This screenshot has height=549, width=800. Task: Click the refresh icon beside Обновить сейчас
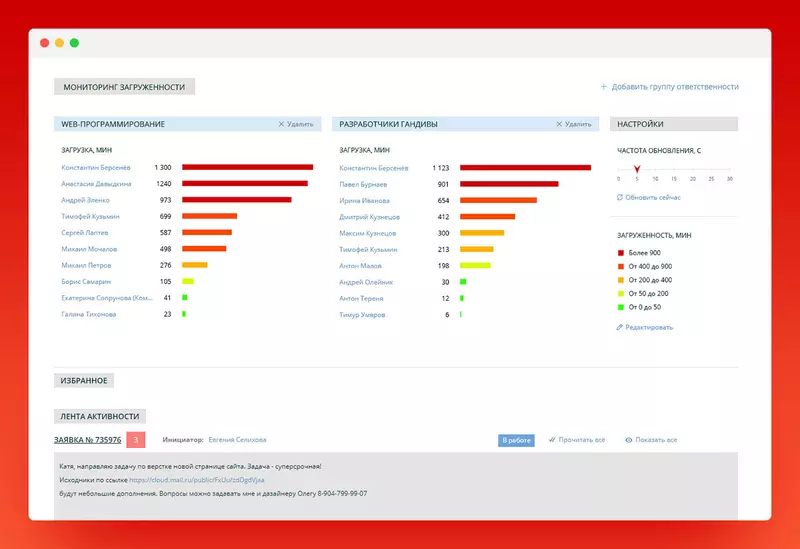620,198
